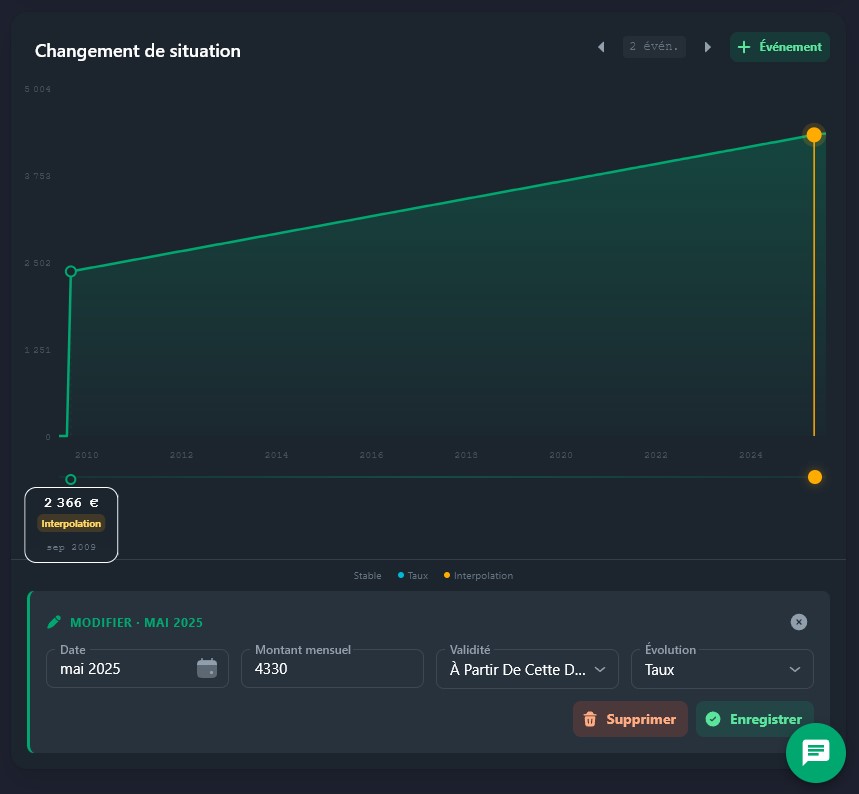This screenshot has height=794, width=859.
Task: Select the orange marker on timeline track
Action: click(814, 477)
